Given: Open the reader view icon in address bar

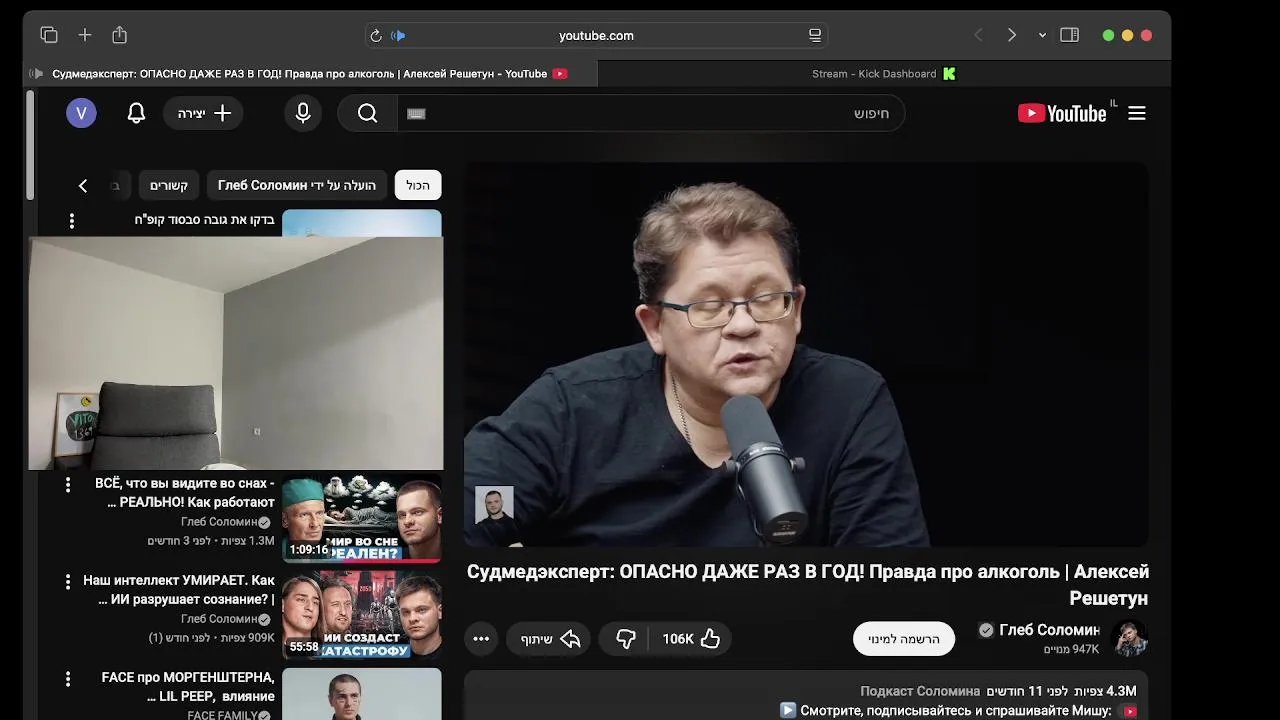Looking at the screenshot, I should click(815, 35).
